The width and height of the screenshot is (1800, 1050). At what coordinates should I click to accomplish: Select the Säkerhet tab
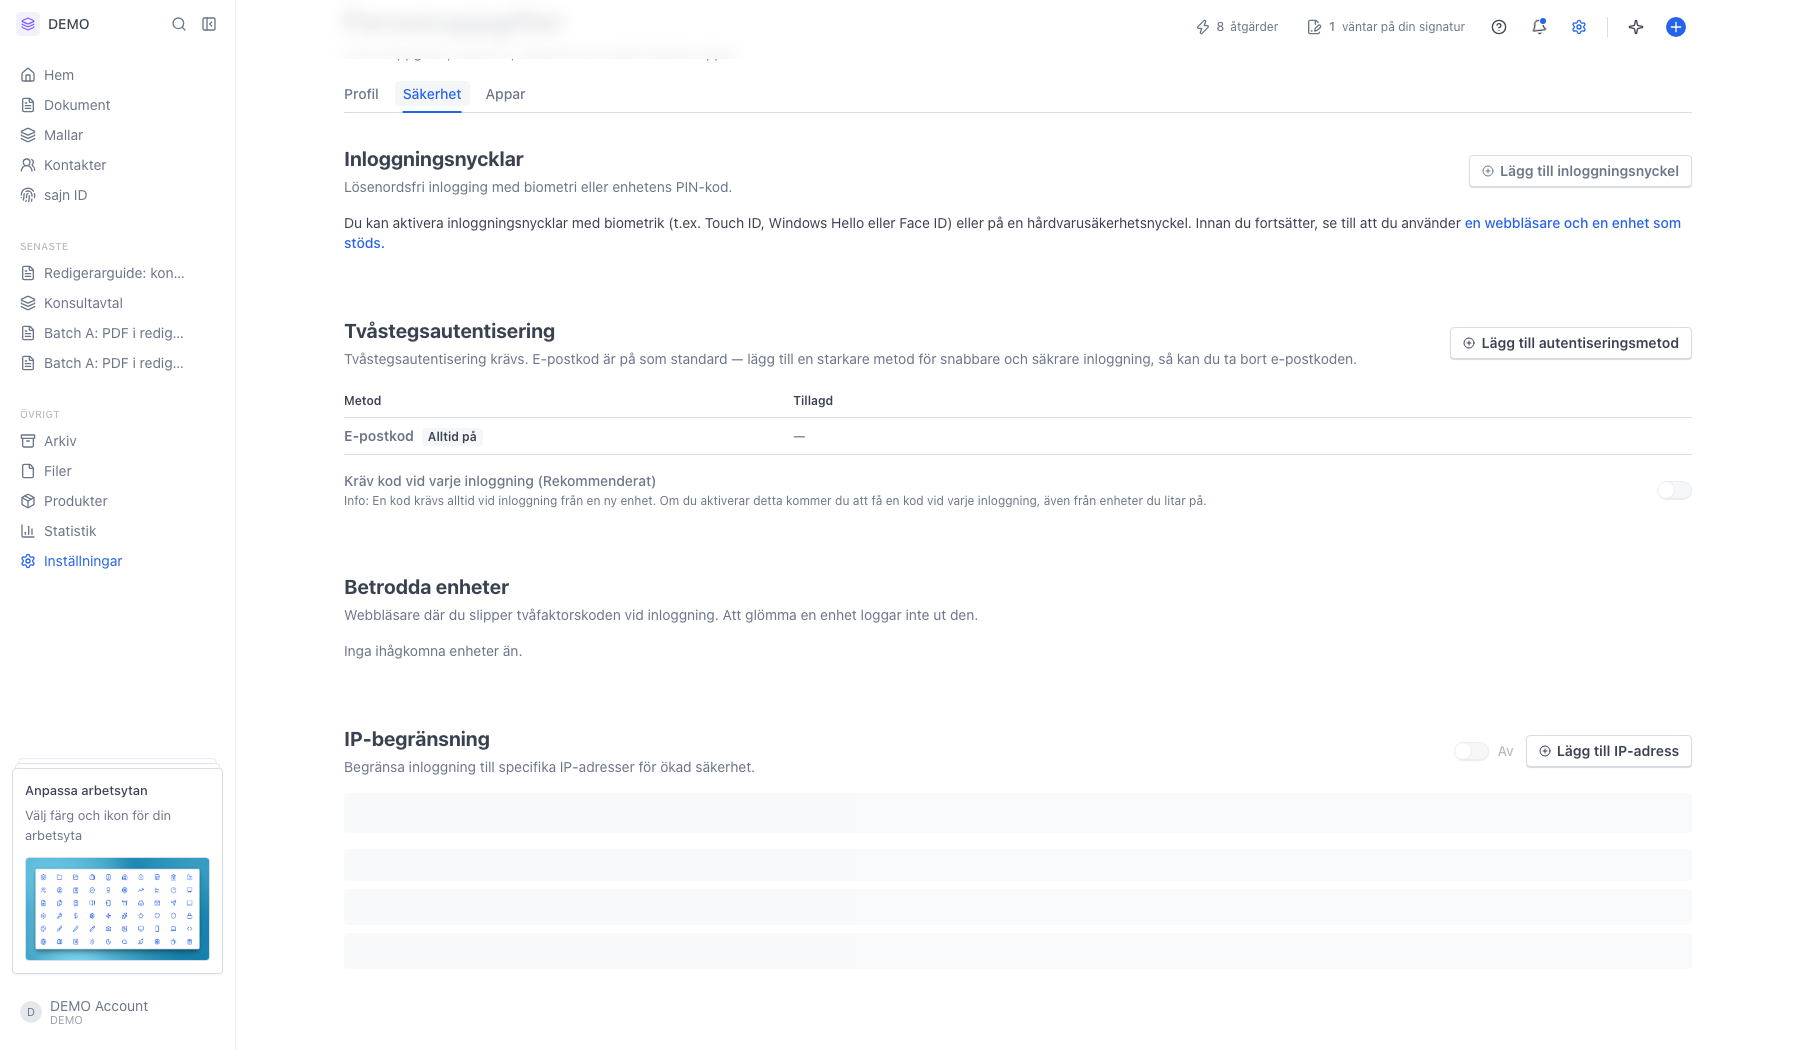tap(432, 94)
